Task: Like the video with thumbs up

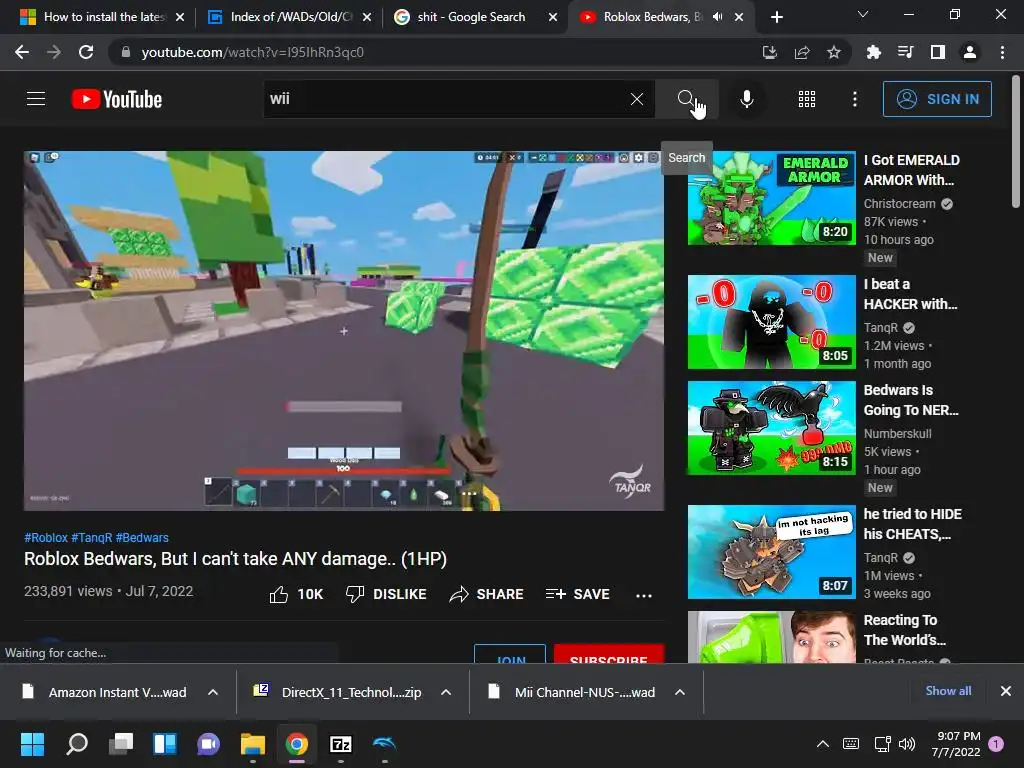Action: tap(296, 594)
